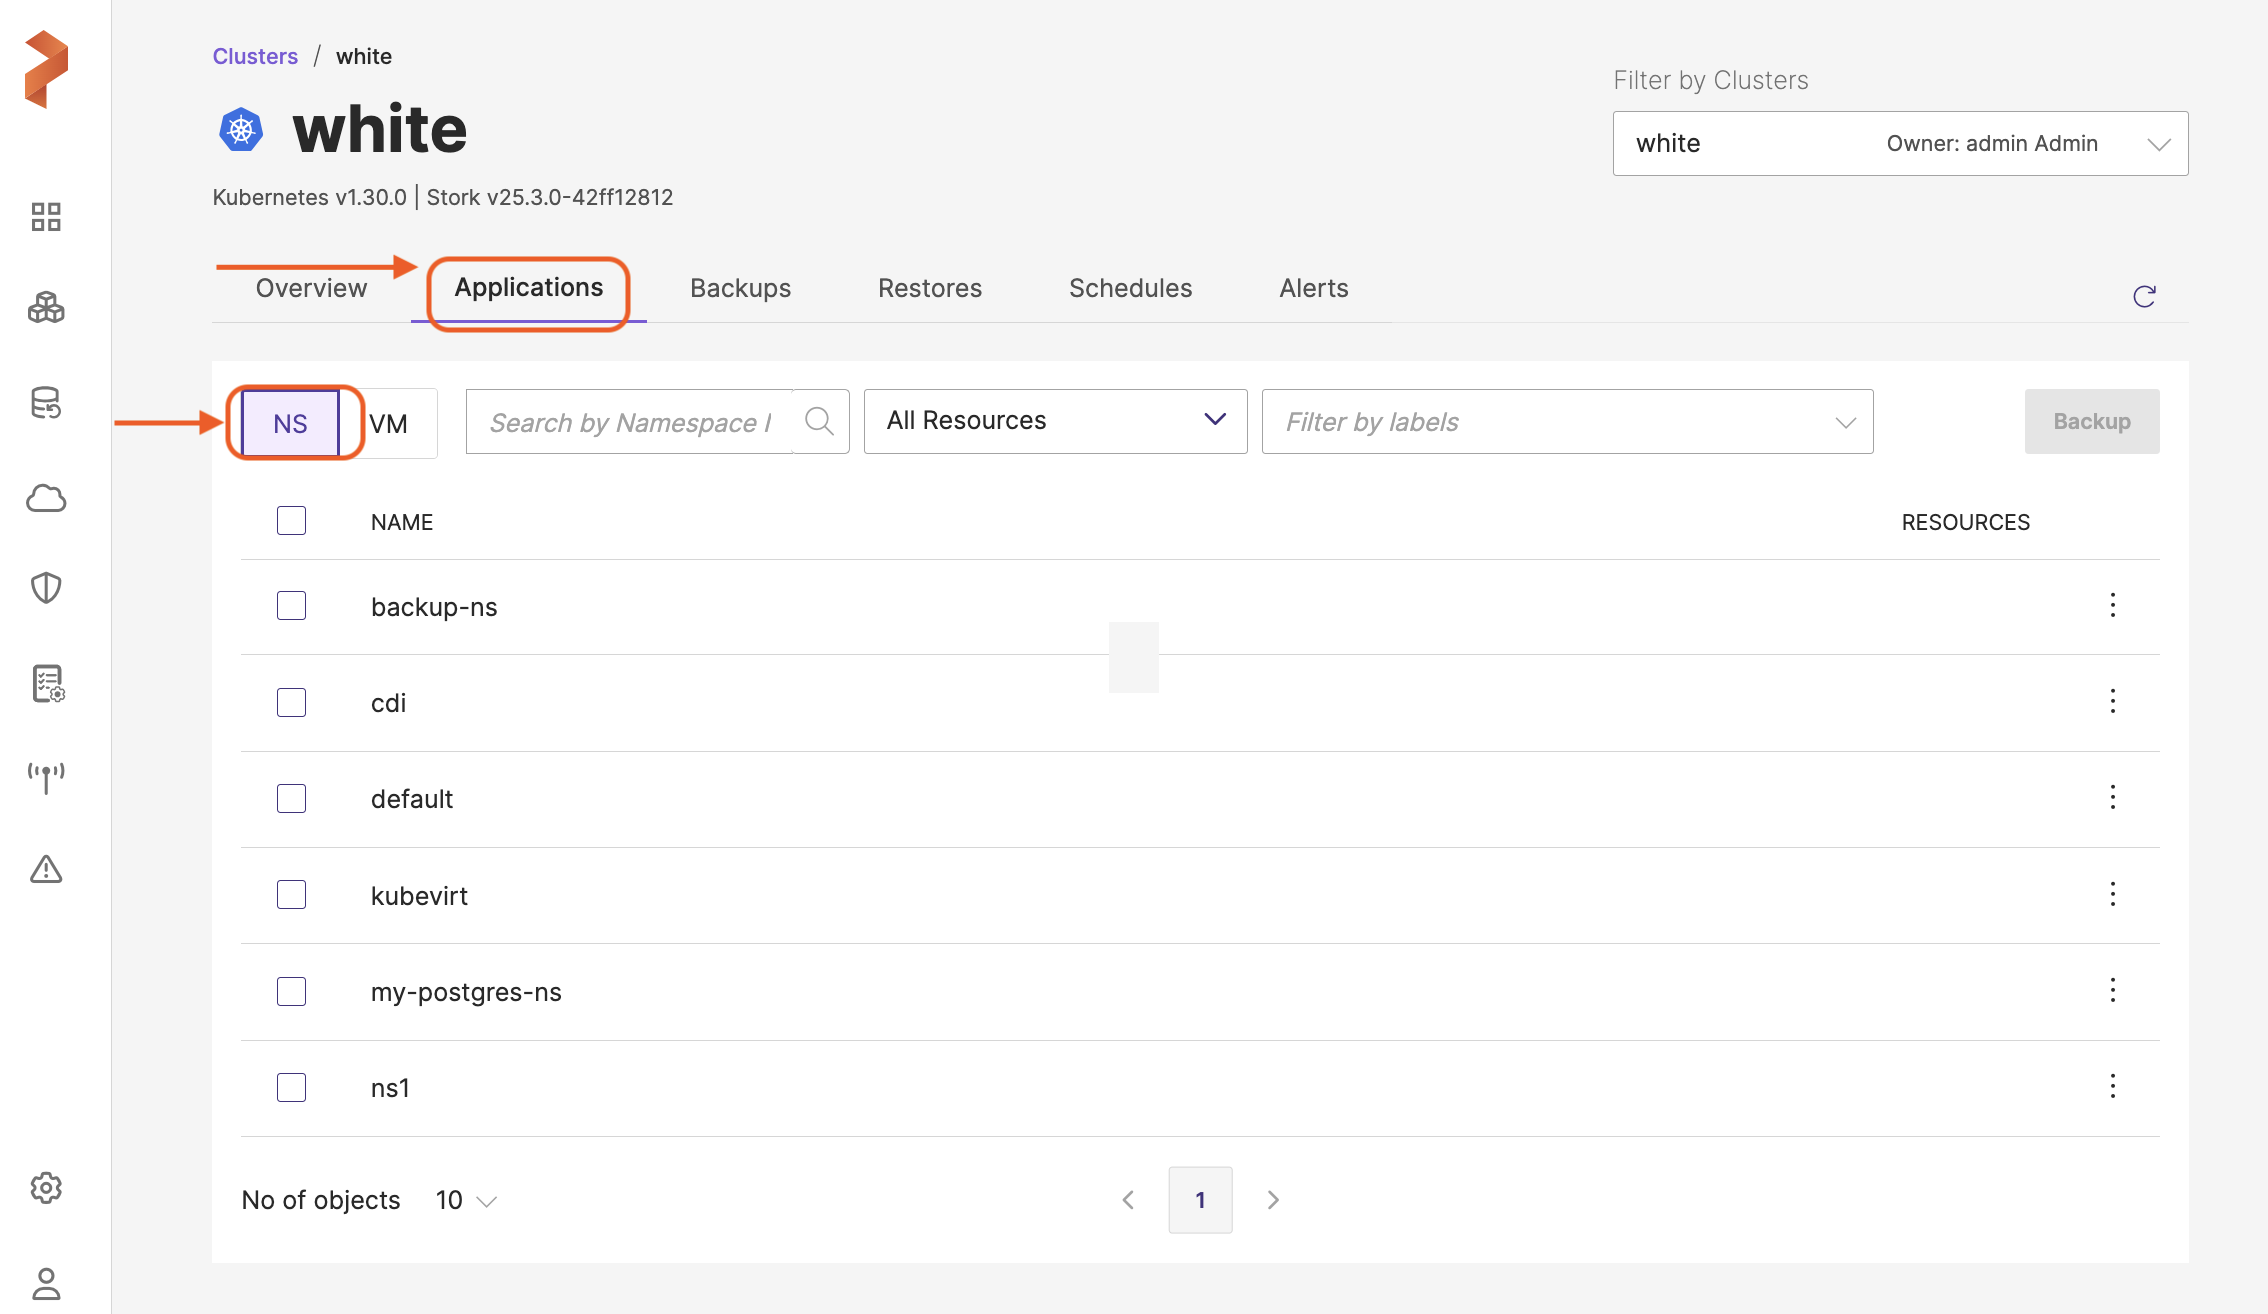Open kebab menu for backup-ns row

coord(2112,605)
